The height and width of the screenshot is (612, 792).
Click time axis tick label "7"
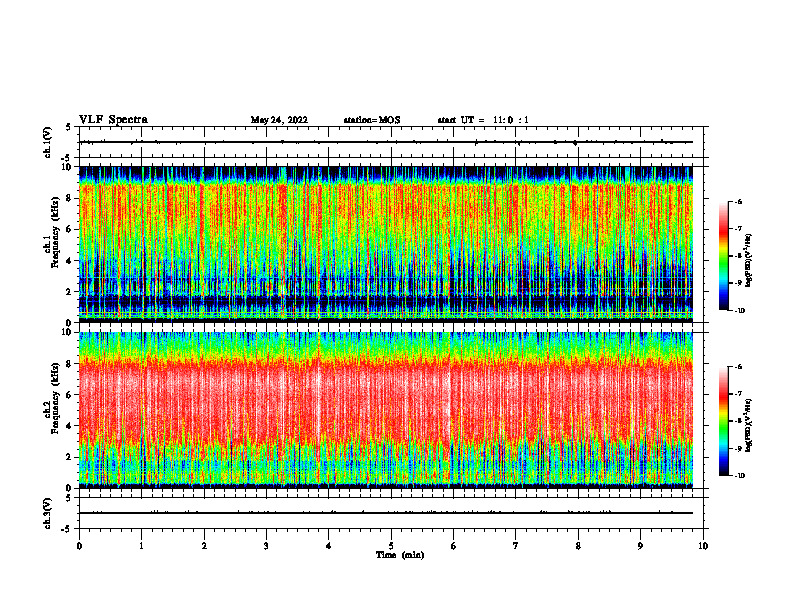(516, 546)
